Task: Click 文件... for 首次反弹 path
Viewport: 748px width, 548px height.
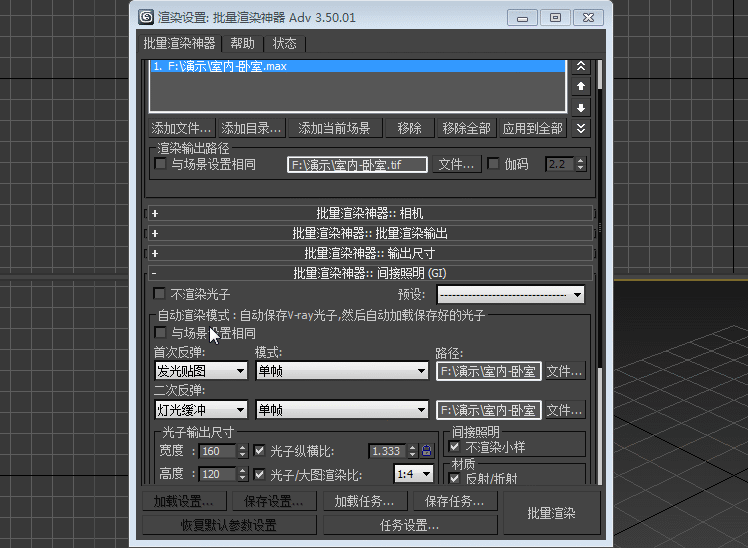Action: tap(564, 371)
